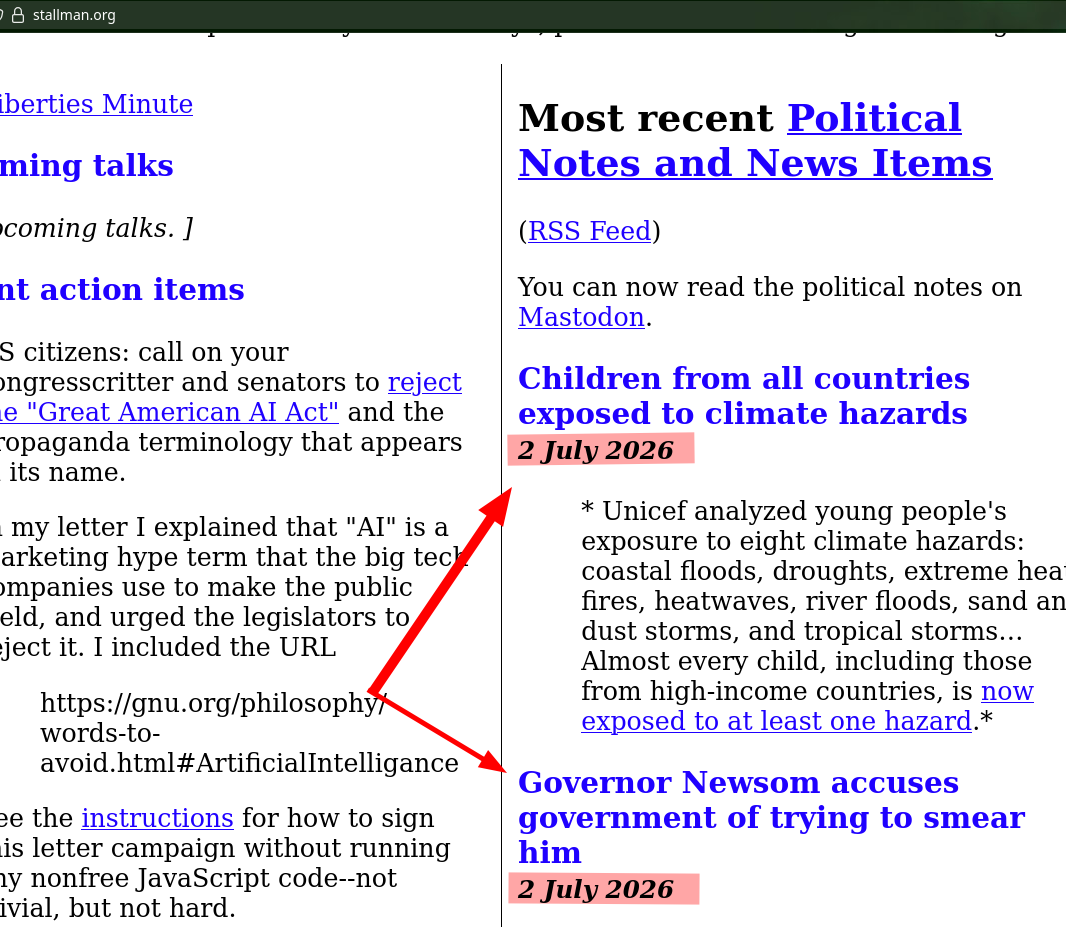Select the stallman.org address text
This screenshot has height=927, width=1066.
pos(74,15)
